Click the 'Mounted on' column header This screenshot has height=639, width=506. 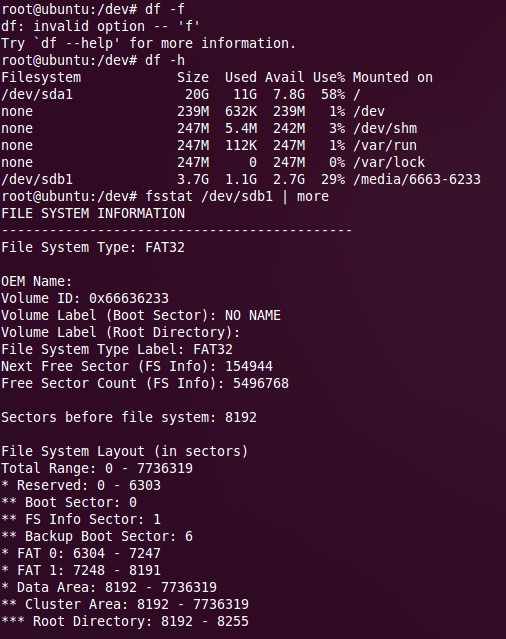[x=393, y=77]
